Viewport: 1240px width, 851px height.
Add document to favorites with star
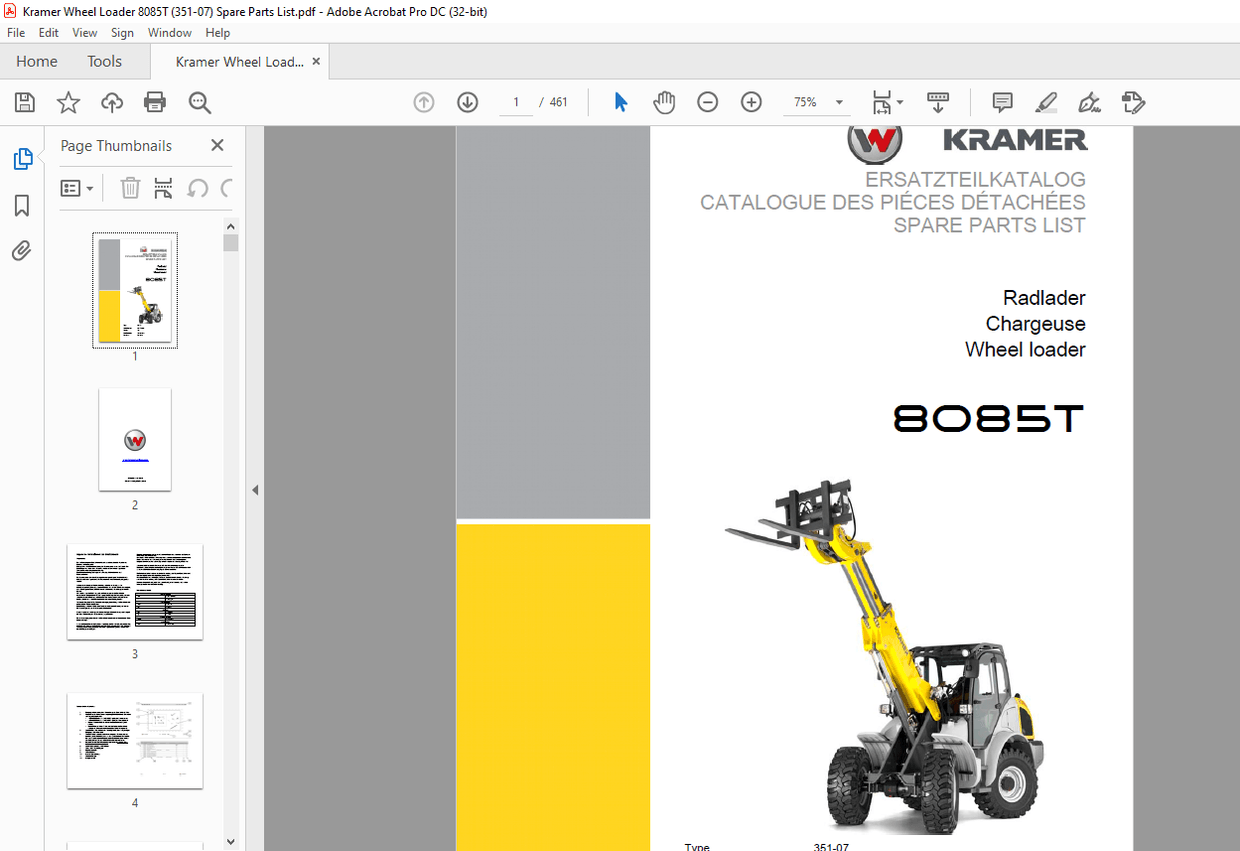(67, 102)
